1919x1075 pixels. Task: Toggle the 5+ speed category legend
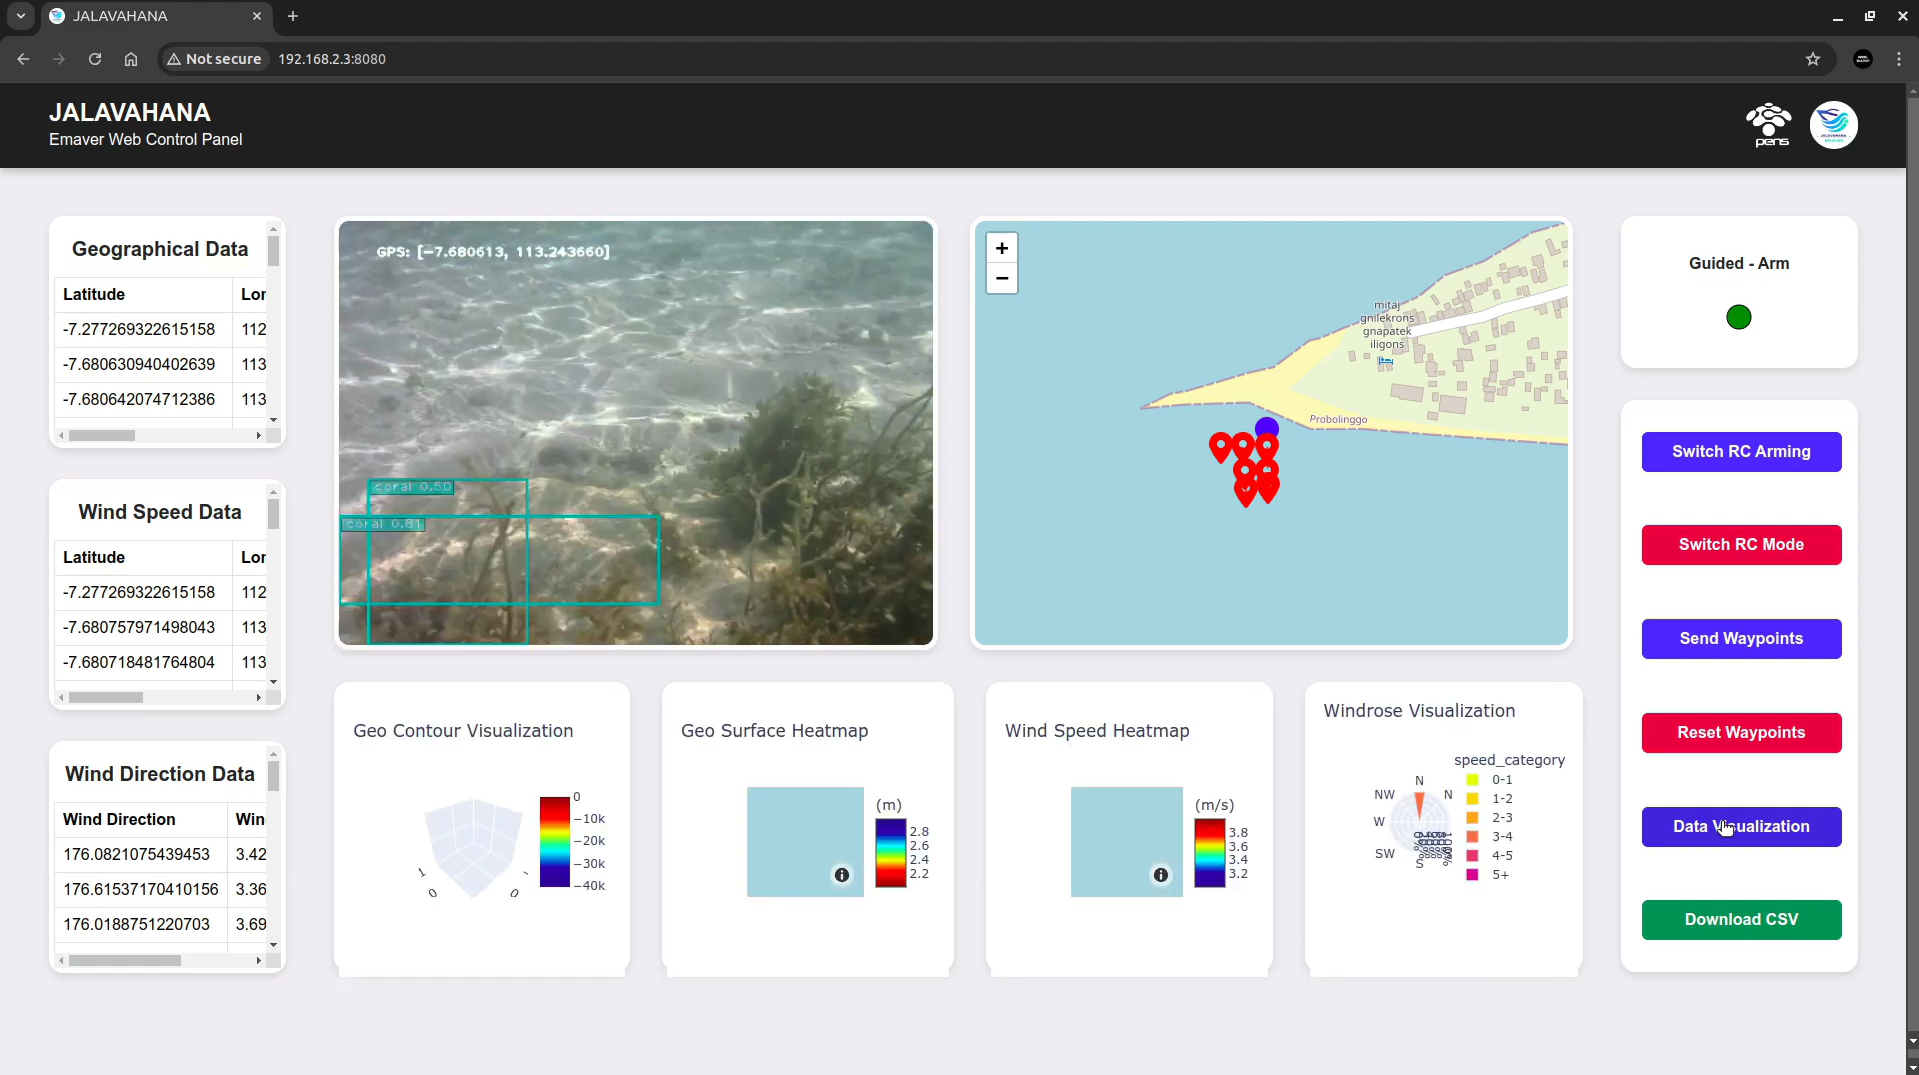(1490, 875)
